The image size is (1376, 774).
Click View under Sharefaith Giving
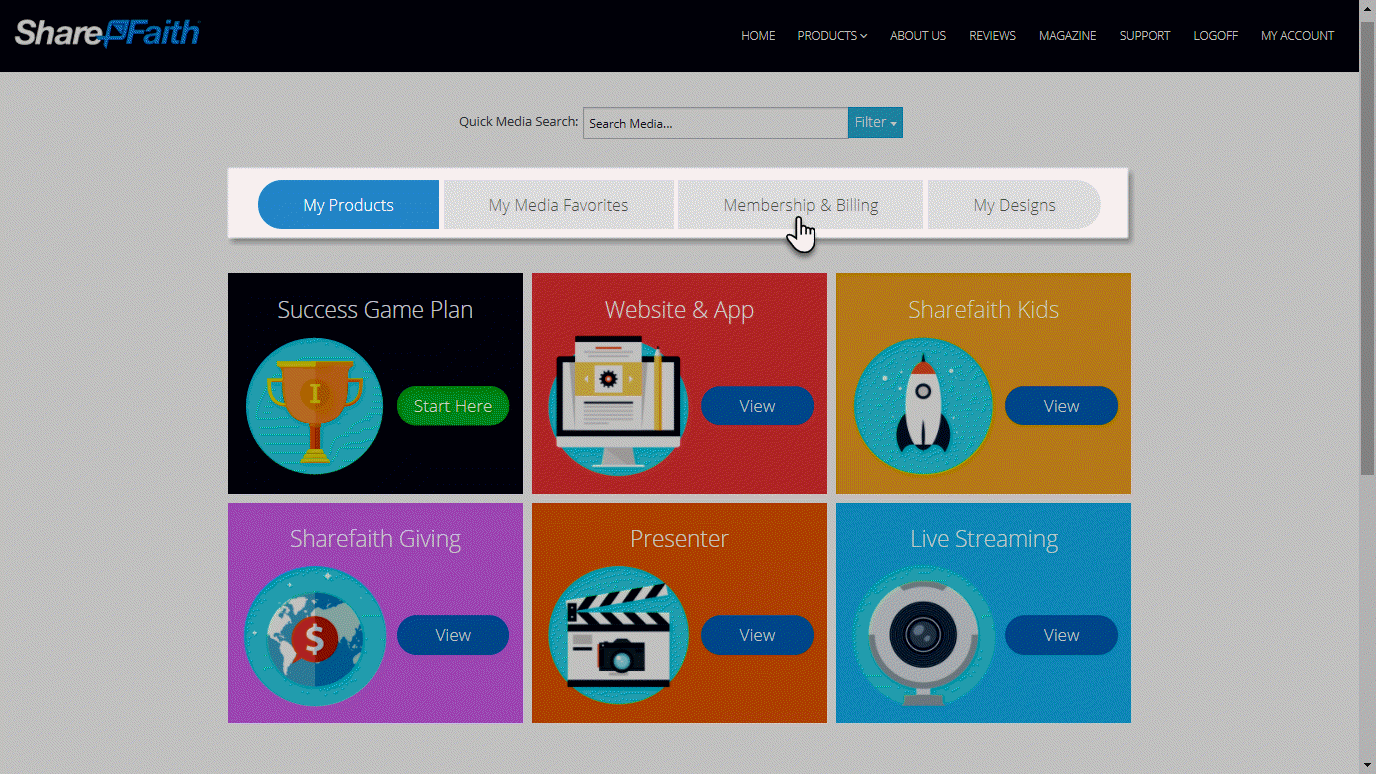click(453, 635)
